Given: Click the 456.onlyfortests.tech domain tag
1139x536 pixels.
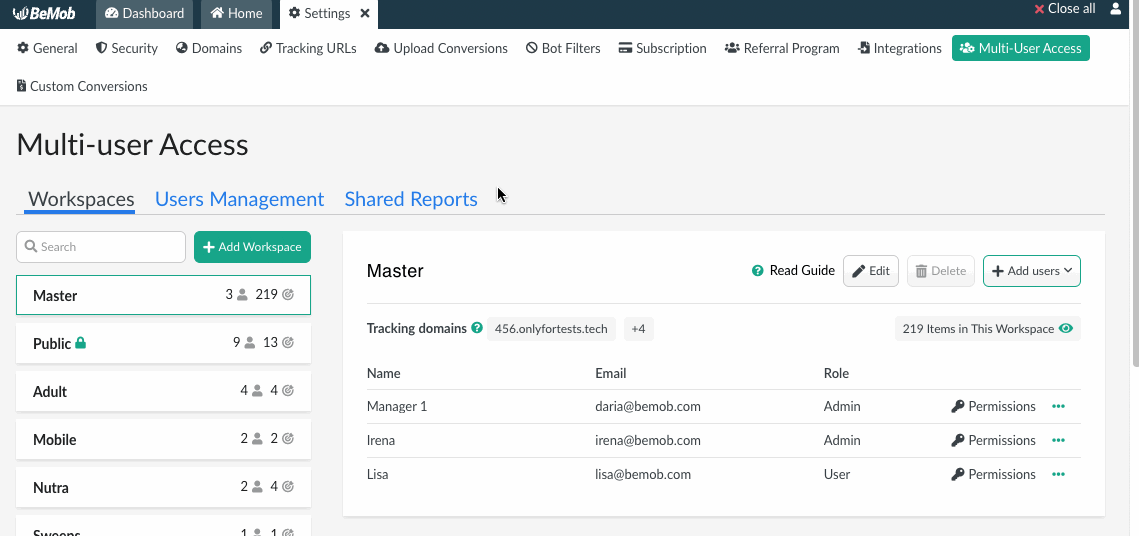Looking at the screenshot, I should click(551, 329).
